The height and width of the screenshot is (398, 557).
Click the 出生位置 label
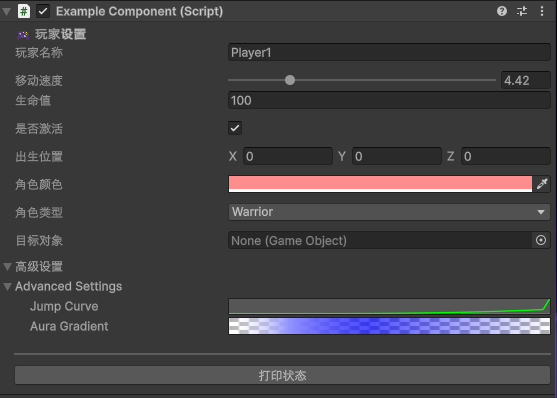click(x=39, y=156)
